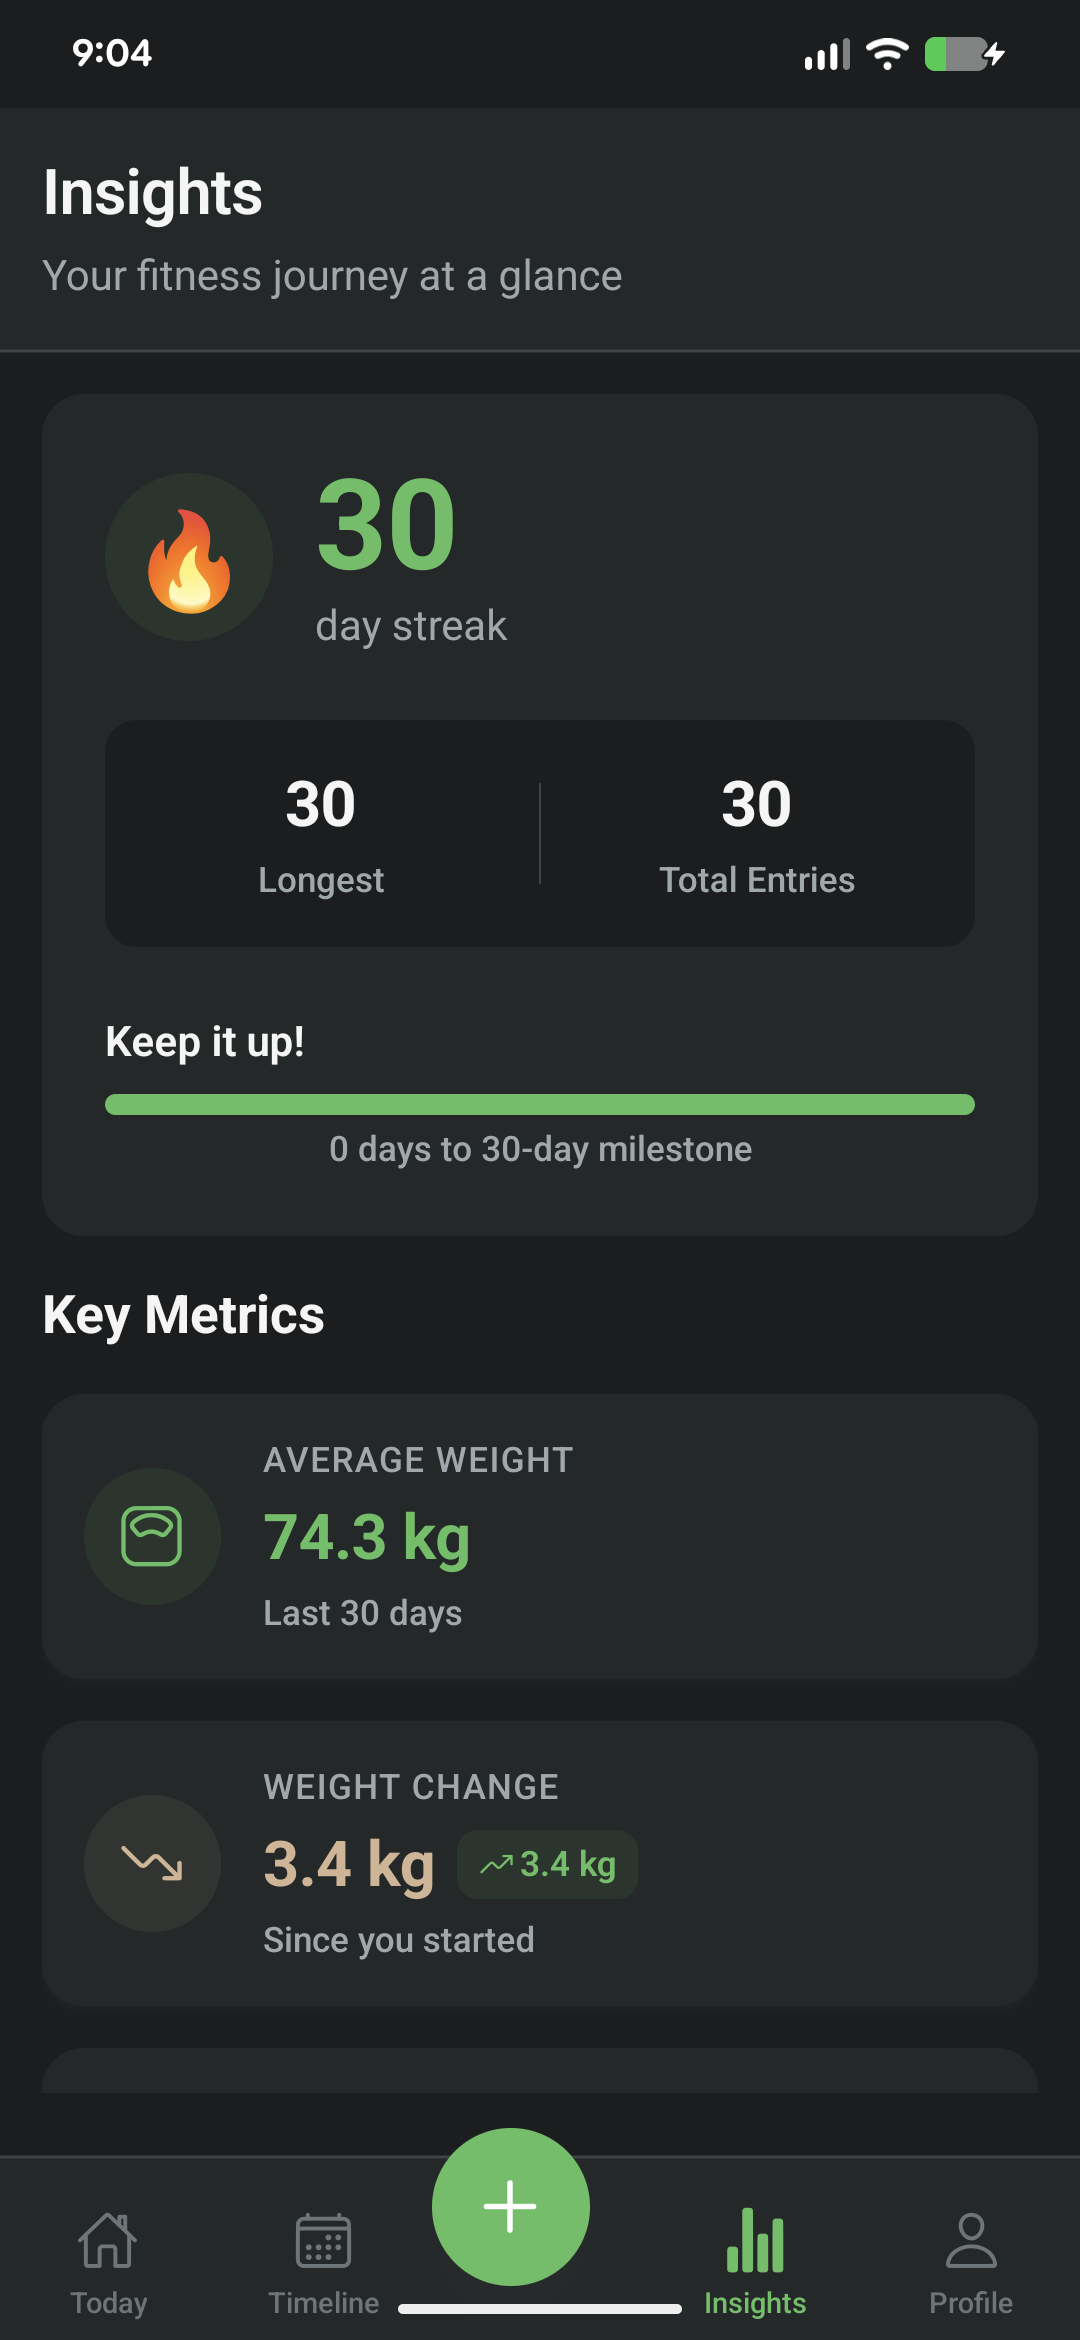Click the downward trend icon on Weight Change card
The width and height of the screenshot is (1080, 2340).
tap(152, 1863)
